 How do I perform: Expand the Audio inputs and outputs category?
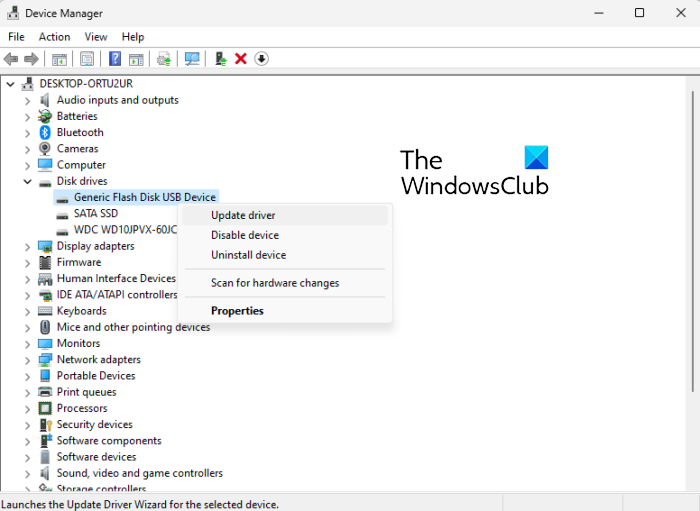[28, 101]
